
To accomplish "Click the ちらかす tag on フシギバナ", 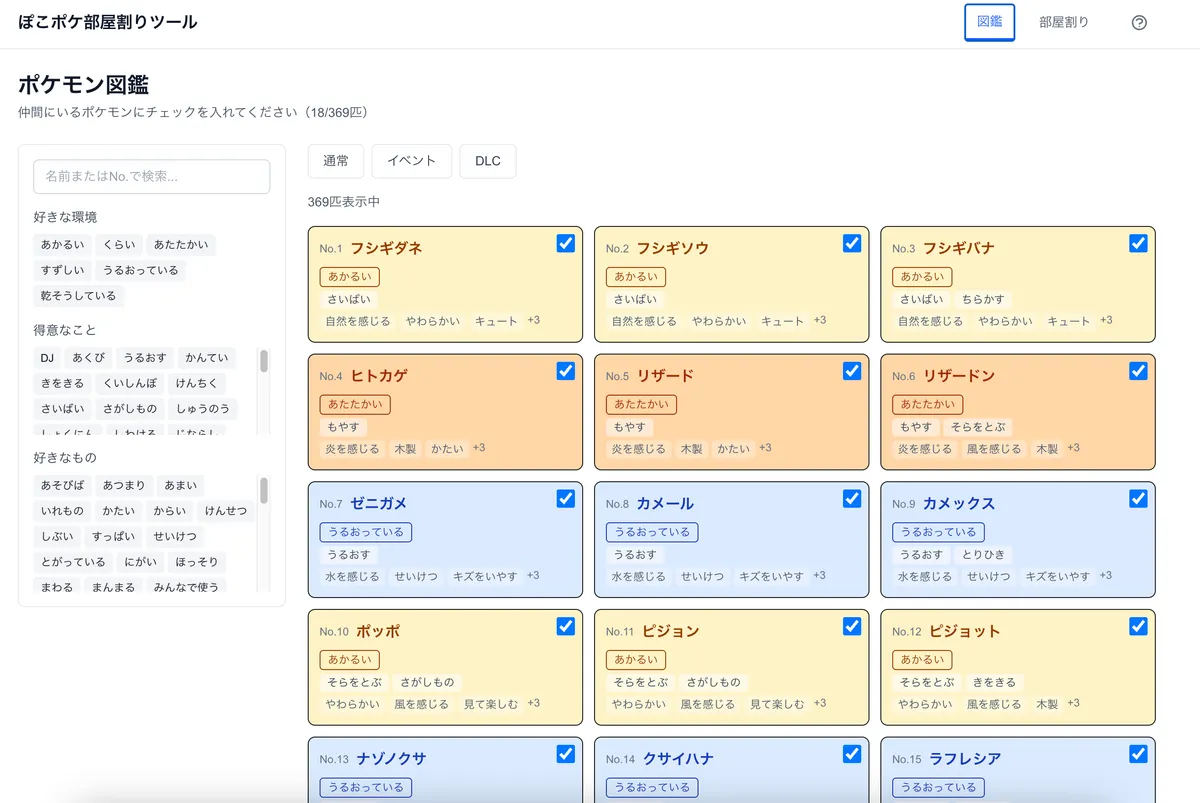I will point(983,299).
